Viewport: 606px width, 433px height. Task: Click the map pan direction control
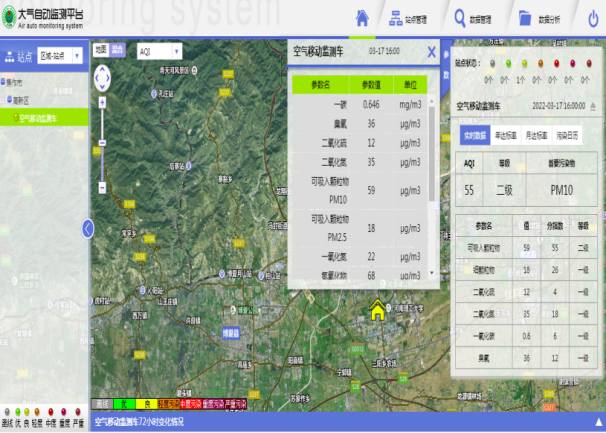click(x=101, y=76)
